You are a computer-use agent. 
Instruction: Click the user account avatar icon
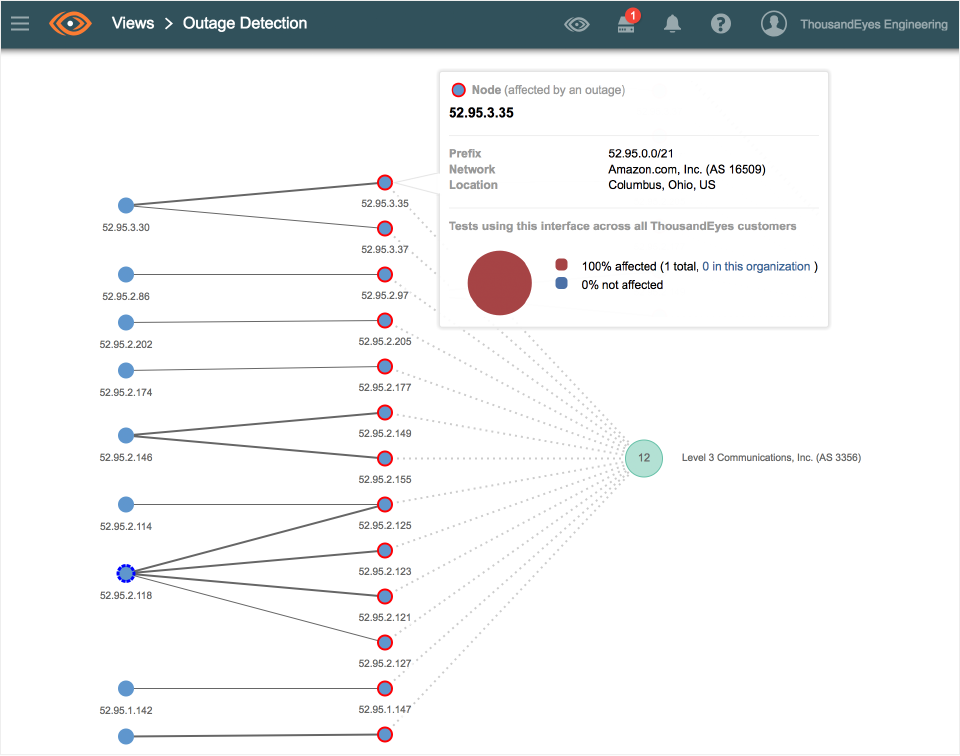774,24
